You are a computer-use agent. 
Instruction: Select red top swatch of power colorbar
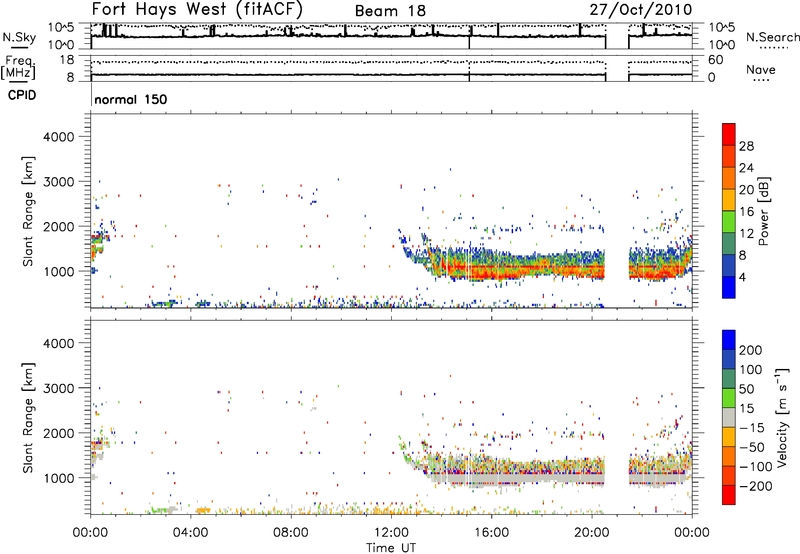(x=729, y=134)
